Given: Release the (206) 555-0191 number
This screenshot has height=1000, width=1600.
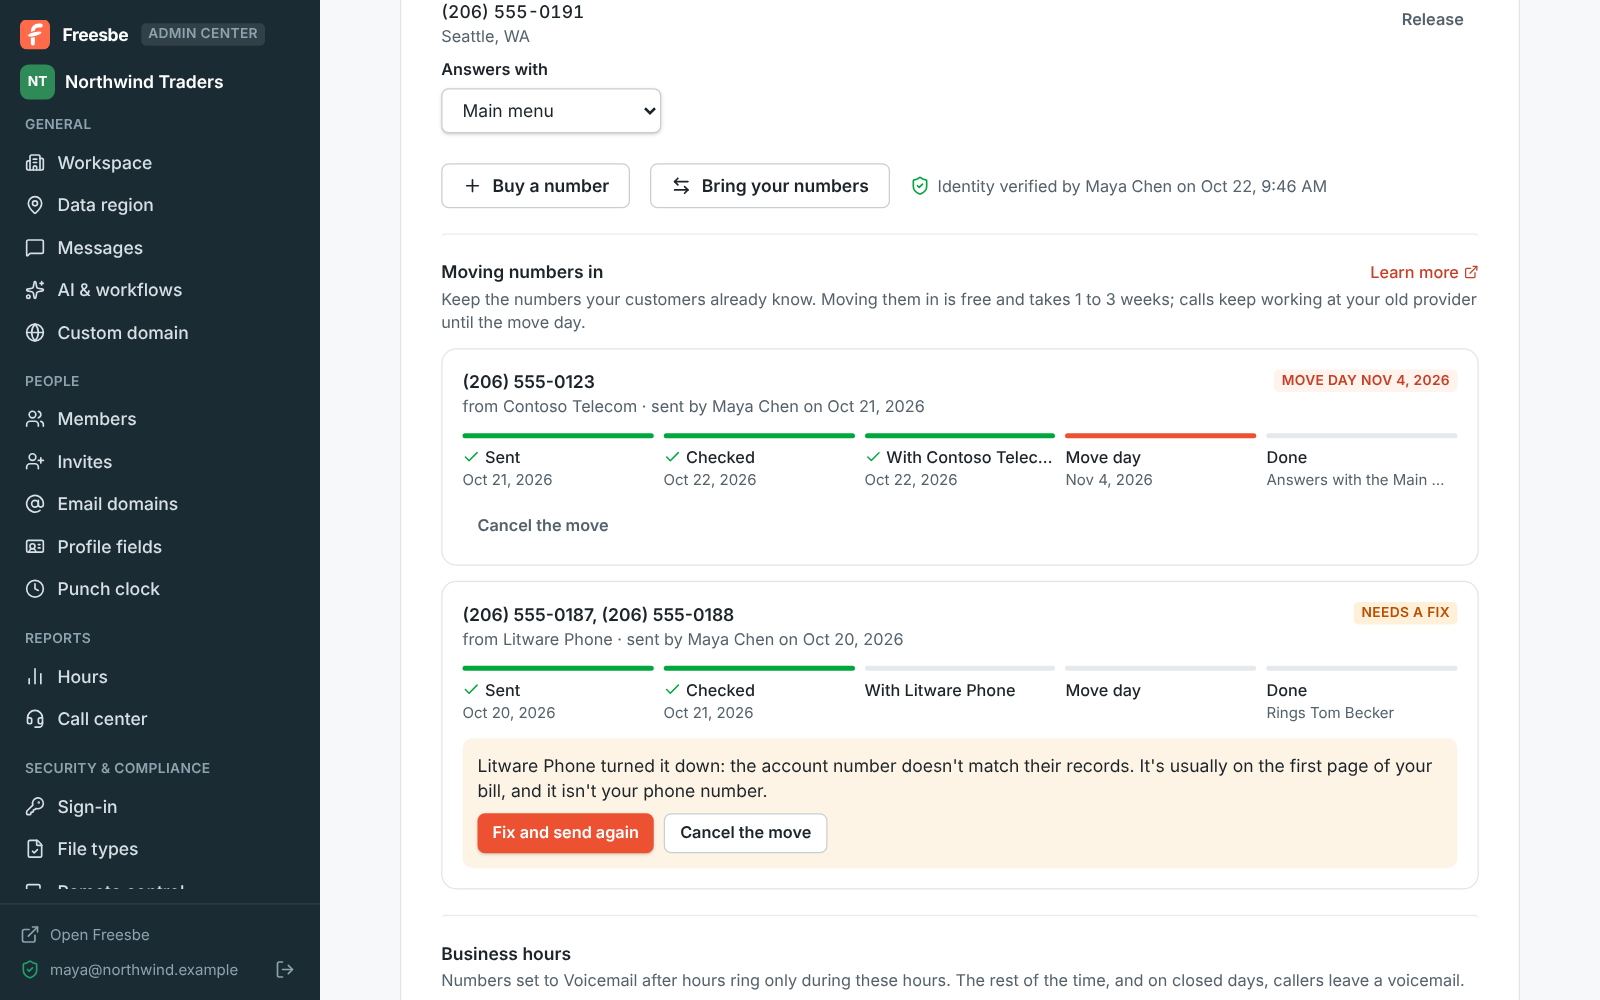Looking at the screenshot, I should click(x=1432, y=20).
